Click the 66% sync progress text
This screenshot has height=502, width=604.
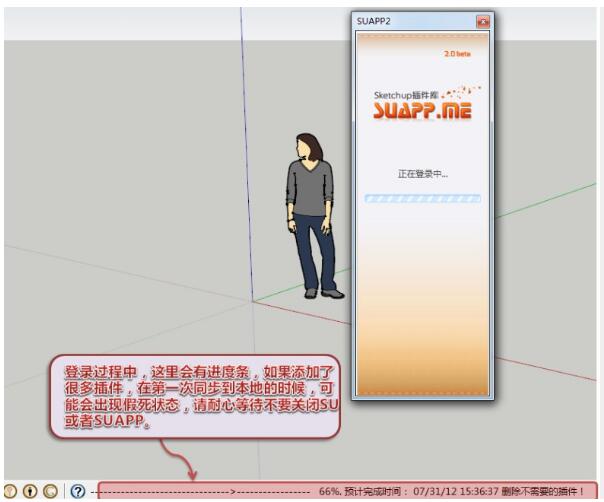click(330, 492)
